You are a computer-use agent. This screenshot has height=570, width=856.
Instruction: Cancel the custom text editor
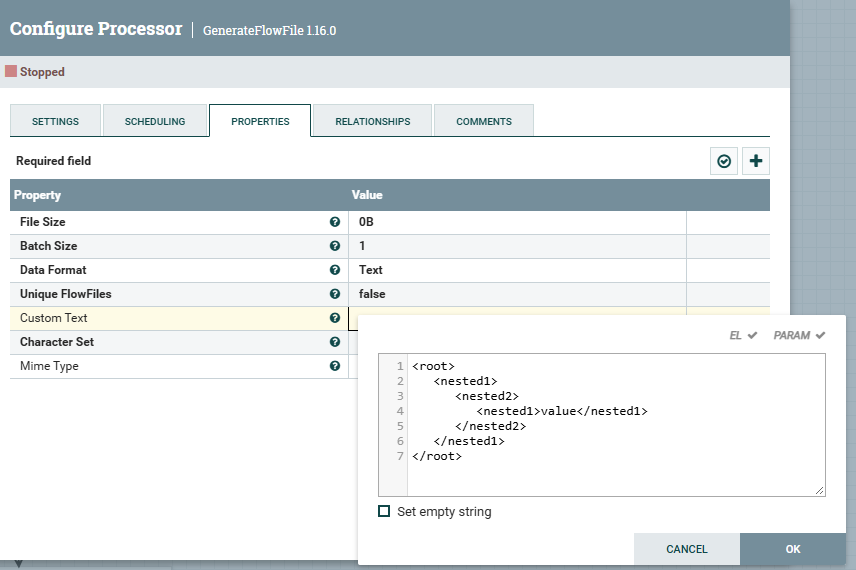[x=686, y=549]
